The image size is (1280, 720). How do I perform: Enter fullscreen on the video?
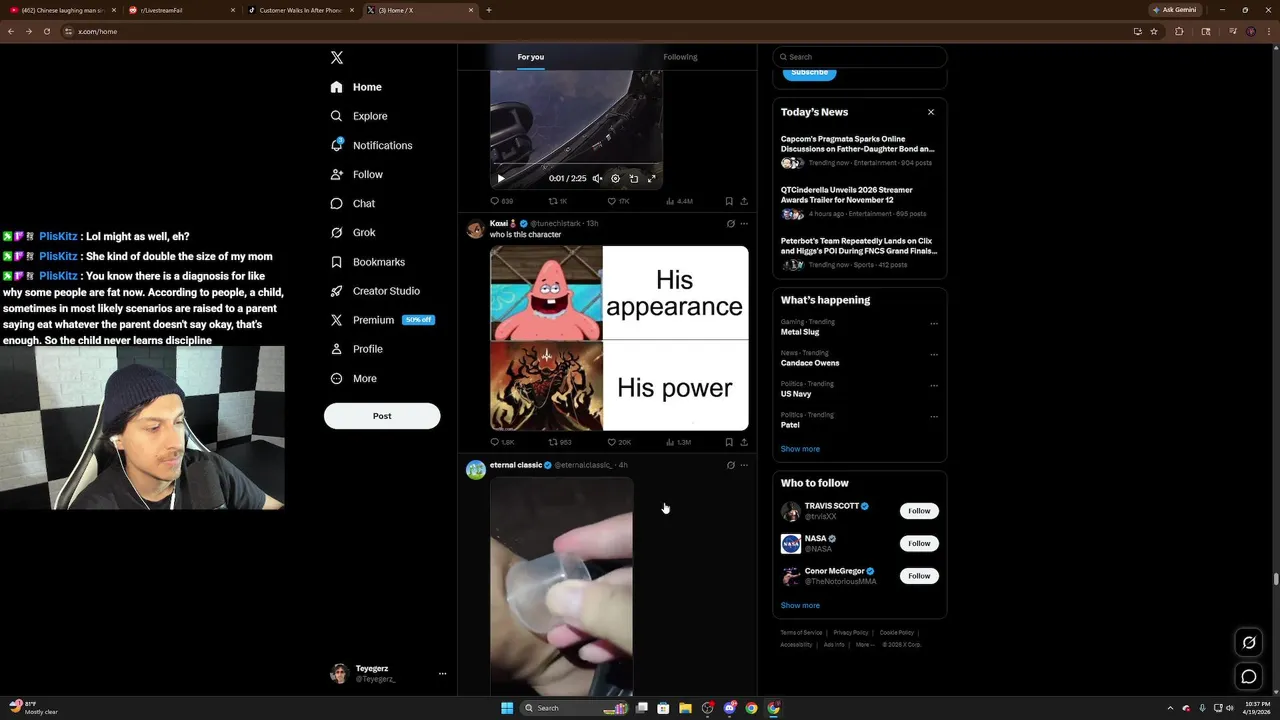[651, 178]
